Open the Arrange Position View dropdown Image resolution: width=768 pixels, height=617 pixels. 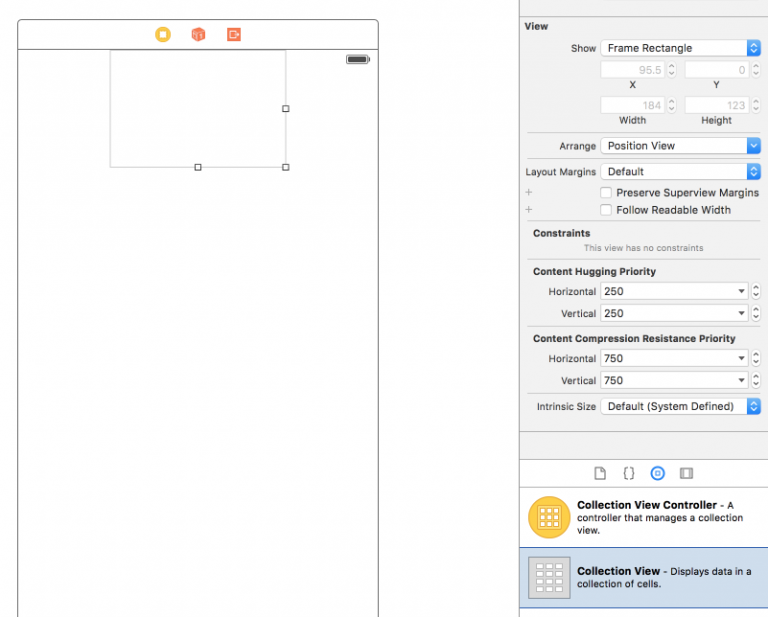680,146
